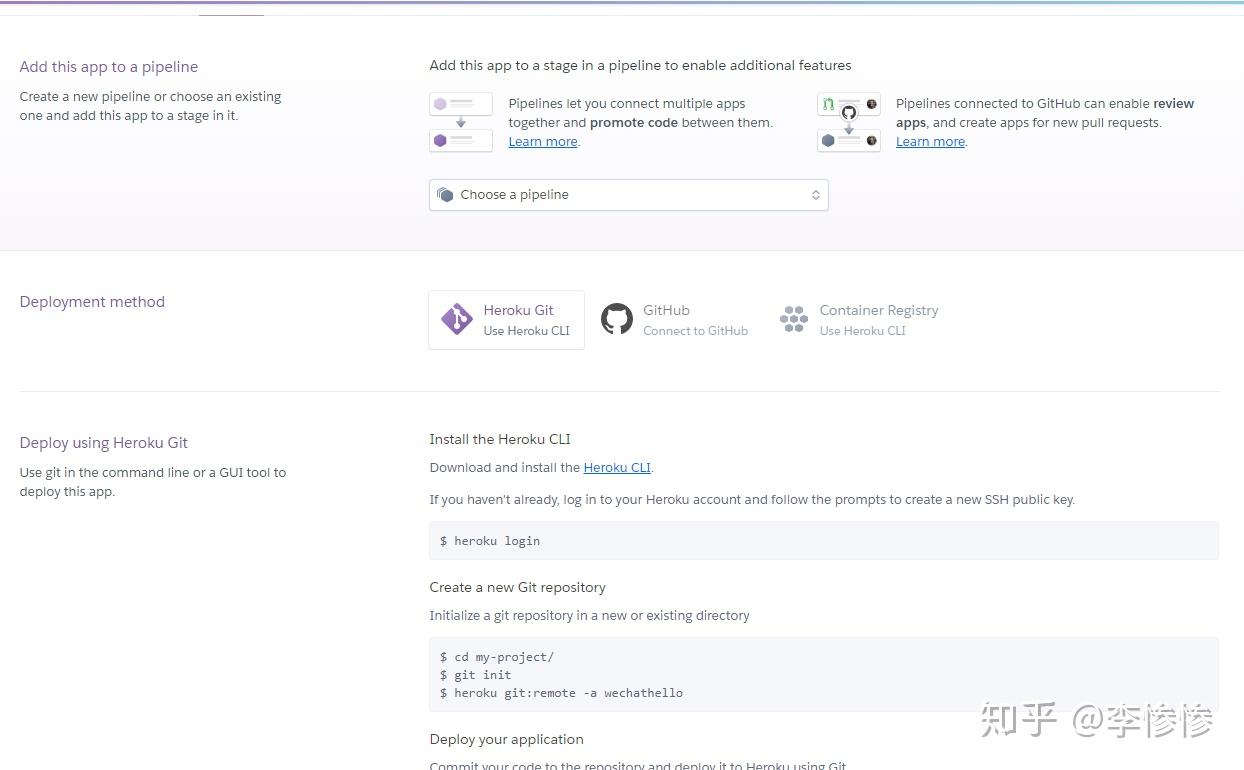Click the GitHub octocat icon
This screenshot has width=1244, height=770.
(x=617, y=319)
